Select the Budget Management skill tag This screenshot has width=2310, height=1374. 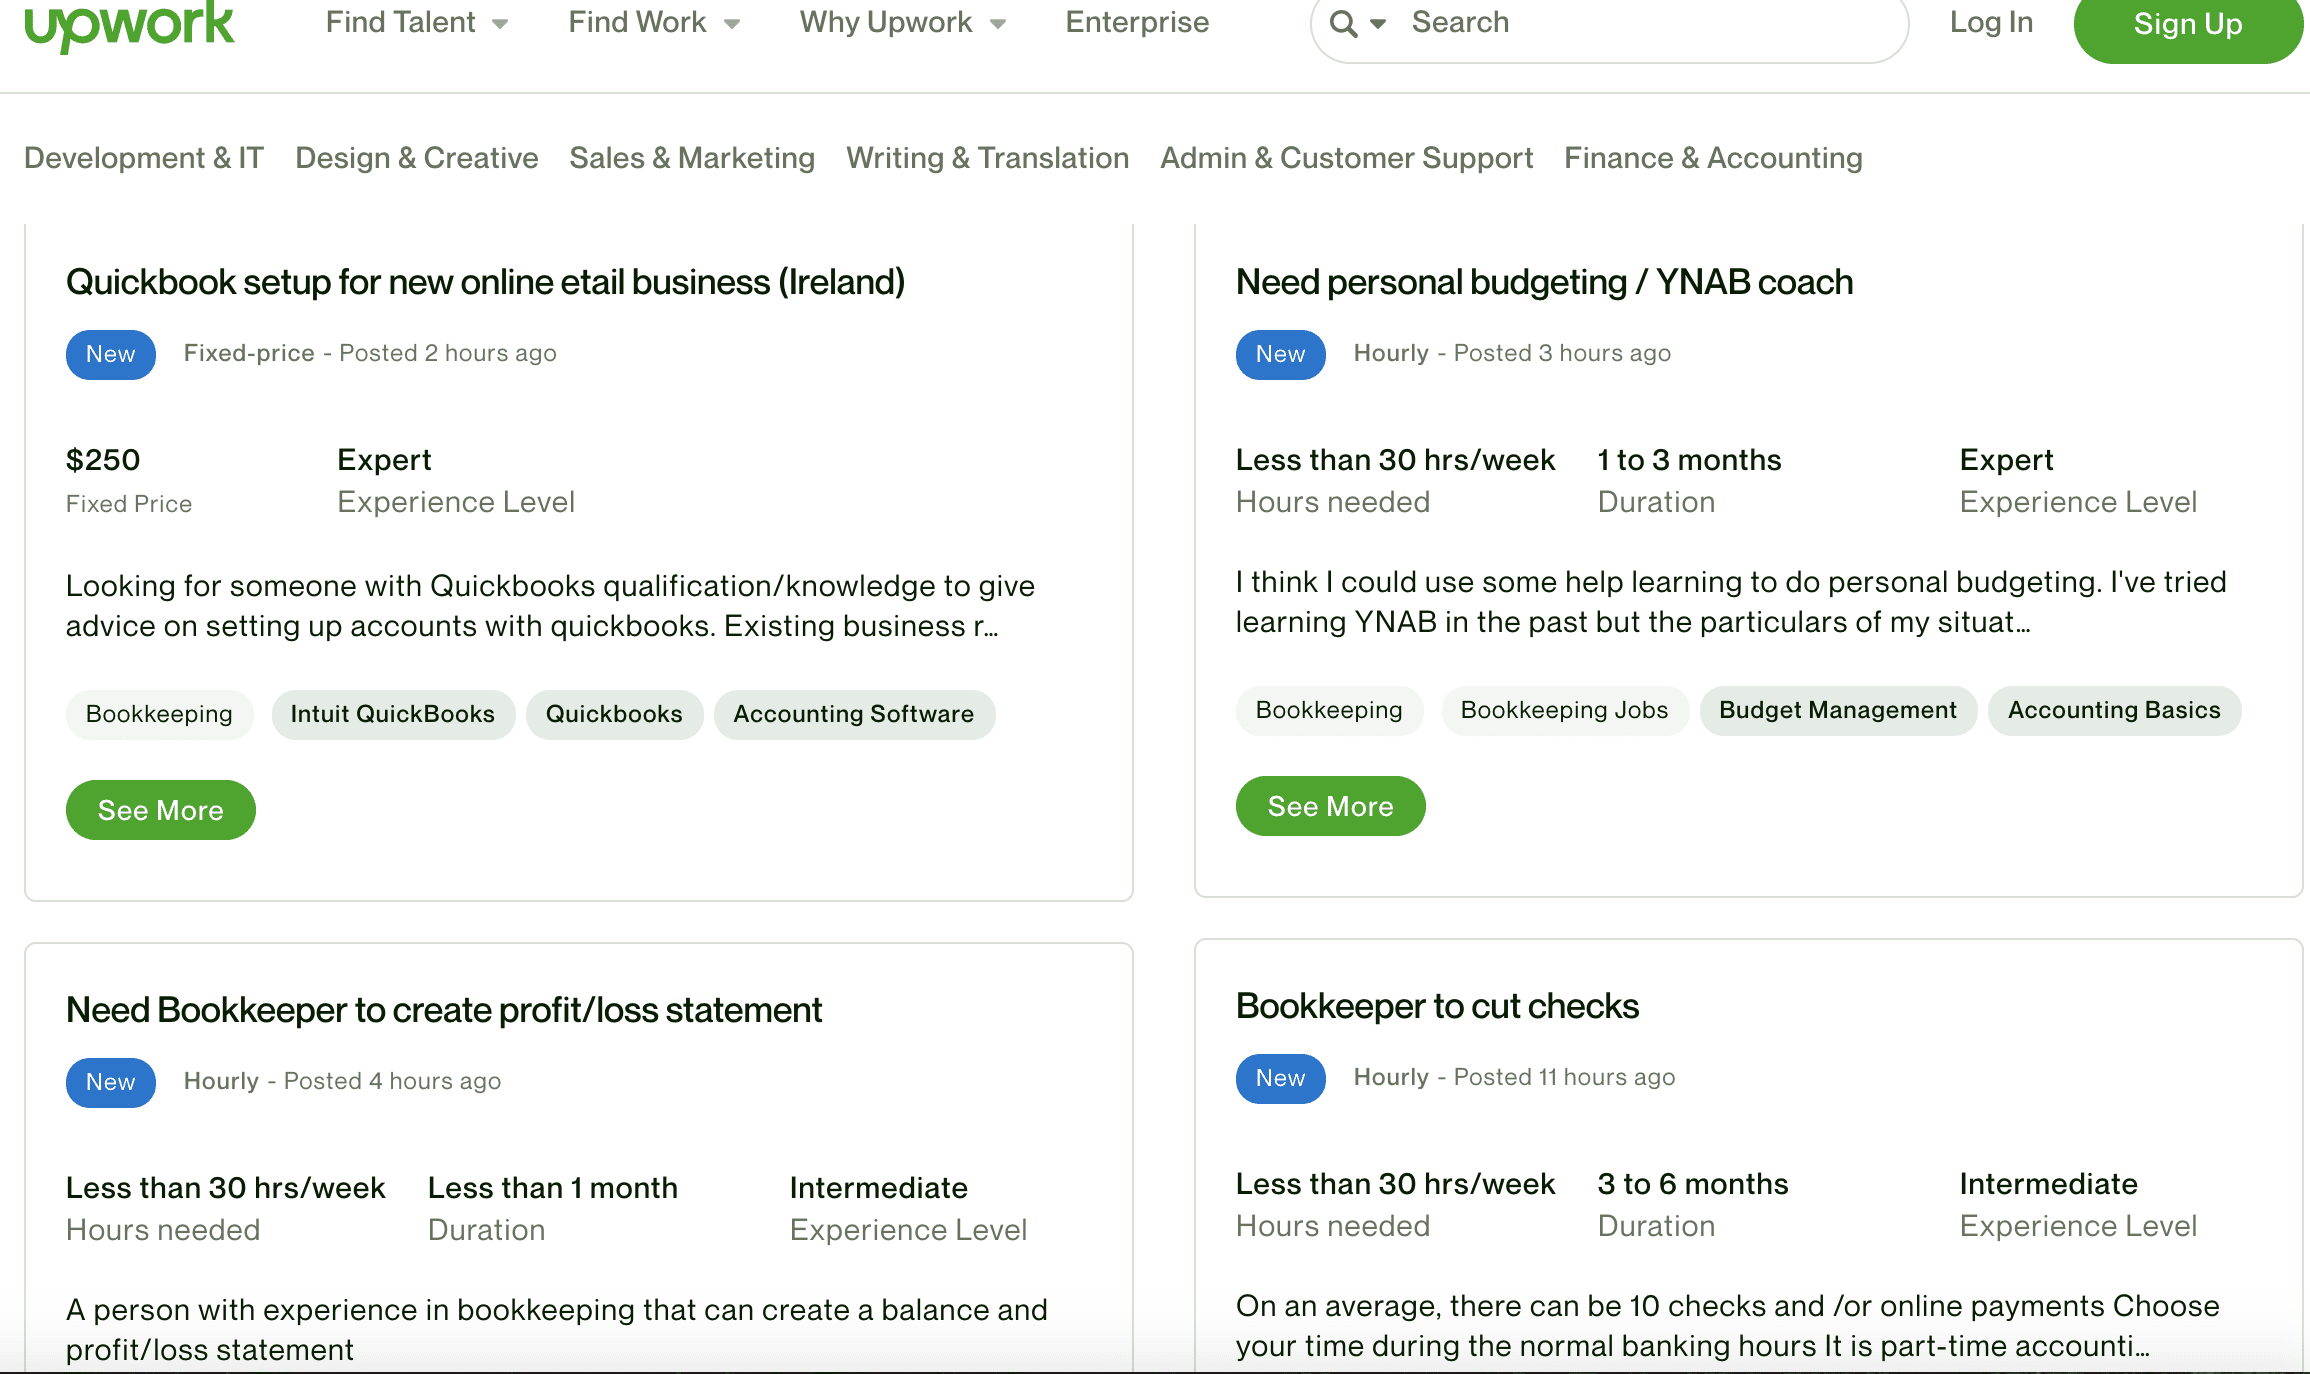click(1838, 710)
